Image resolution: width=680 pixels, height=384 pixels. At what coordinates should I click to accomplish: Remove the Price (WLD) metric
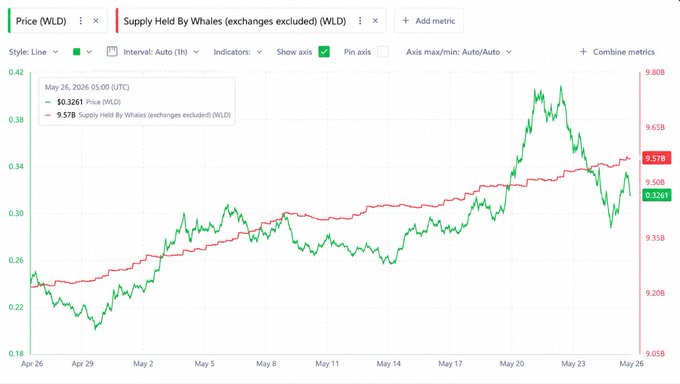96,21
